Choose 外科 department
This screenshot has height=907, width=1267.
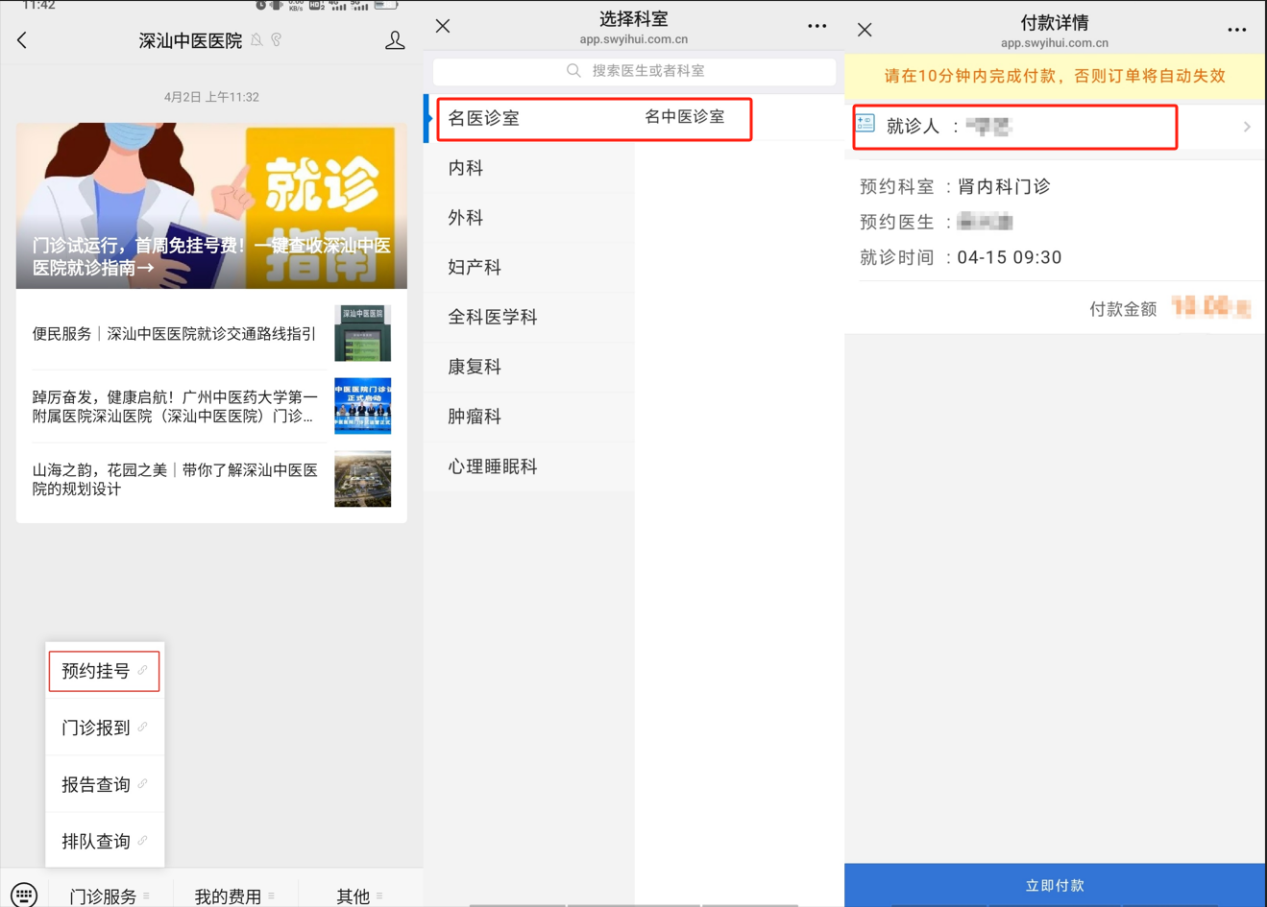coord(529,218)
